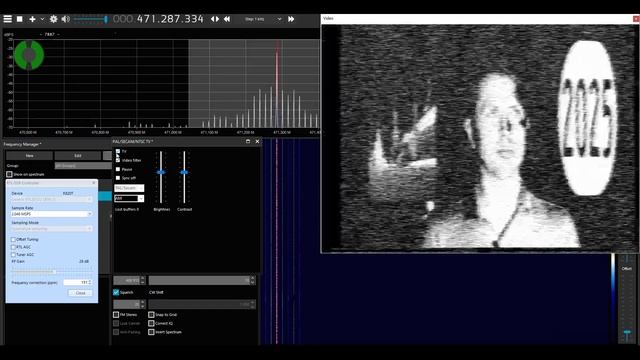The image size is (640, 360).
Task: Click Edit in Frequency Manager
Action: point(78,156)
